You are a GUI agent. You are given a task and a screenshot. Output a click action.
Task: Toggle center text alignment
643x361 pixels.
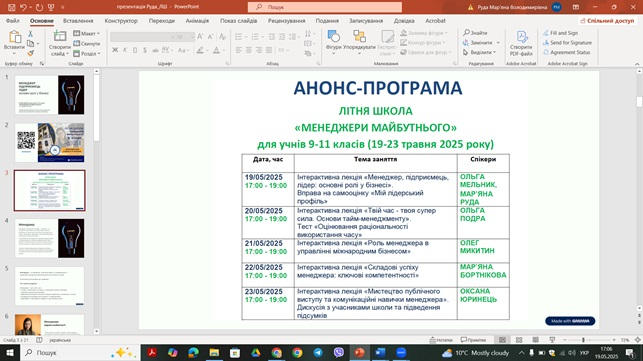coord(249,50)
